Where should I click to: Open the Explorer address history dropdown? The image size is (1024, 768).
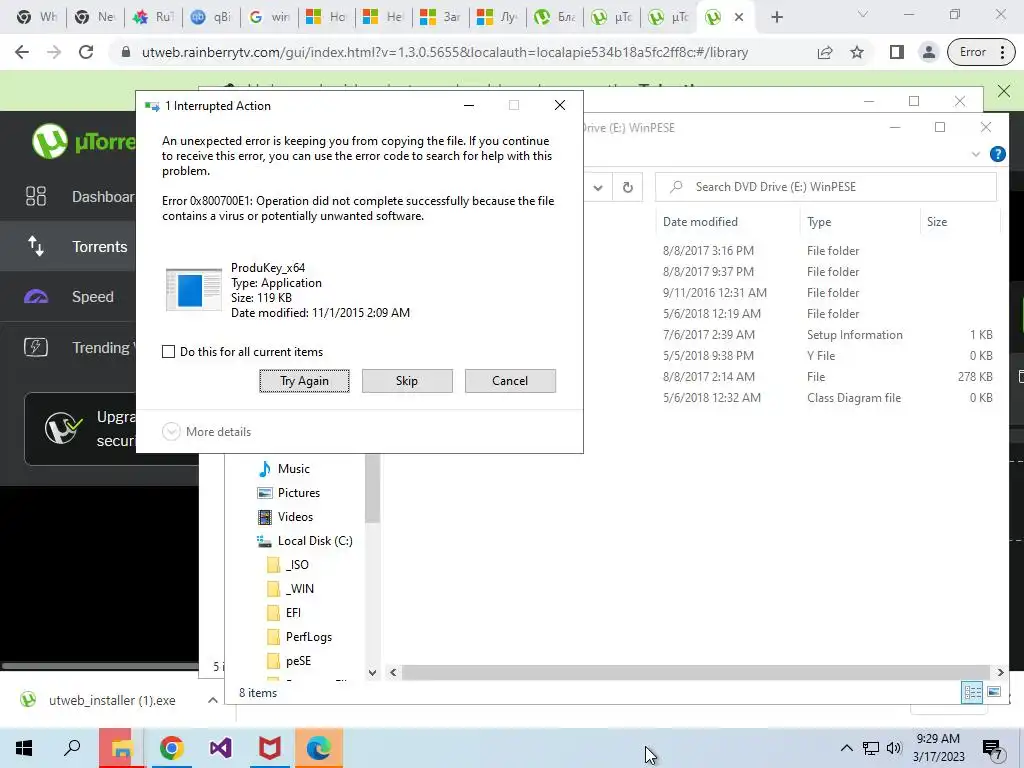coord(598,187)
